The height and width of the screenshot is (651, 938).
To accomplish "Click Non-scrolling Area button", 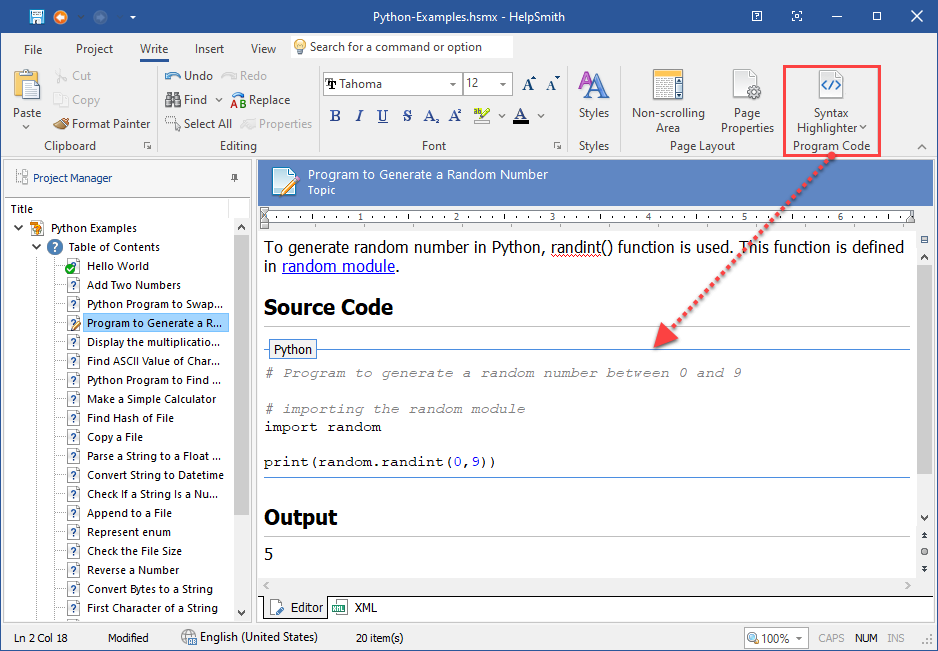I will coord(668,102).
